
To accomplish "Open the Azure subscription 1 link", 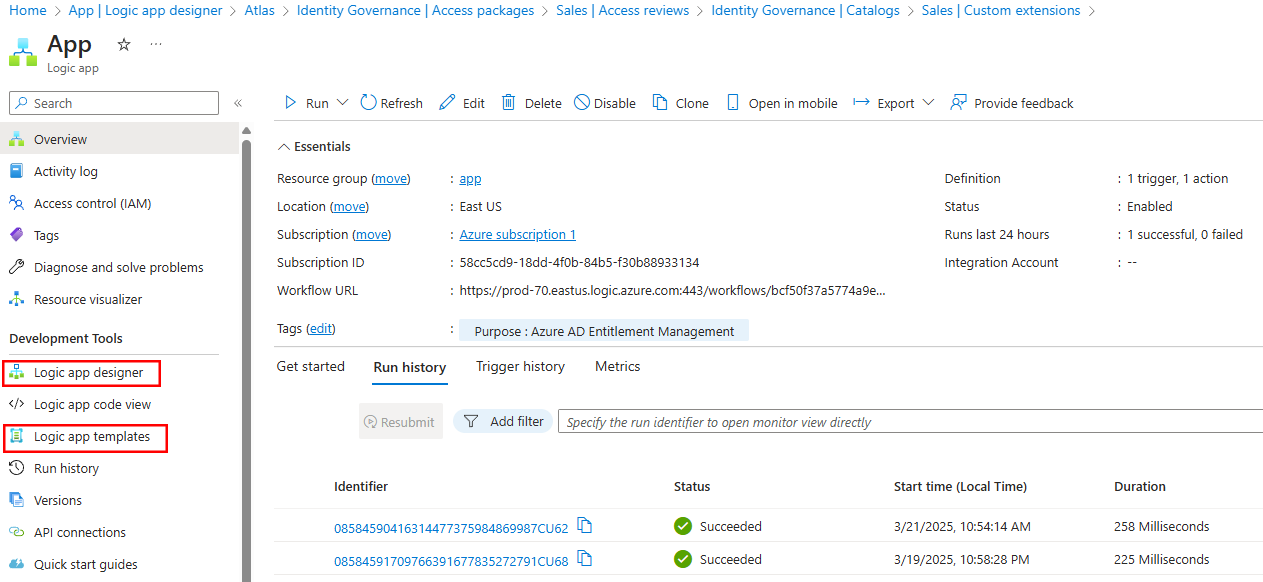I will [x=518, y=235].
